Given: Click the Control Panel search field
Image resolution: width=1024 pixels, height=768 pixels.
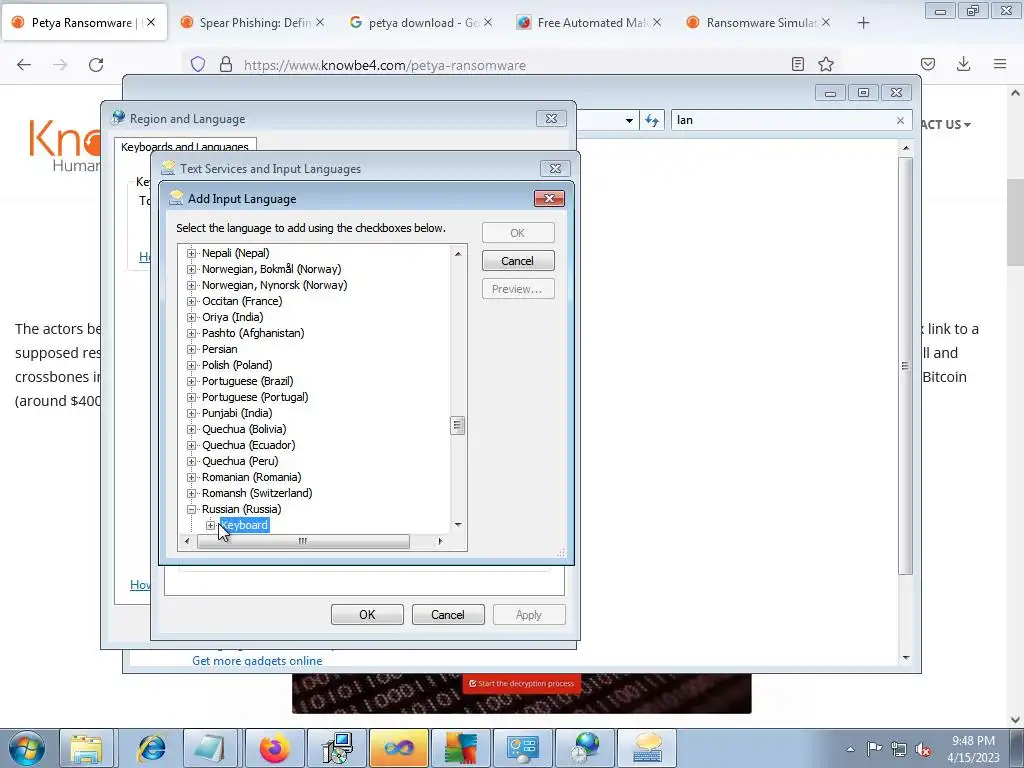Looking at the screenshot, I should coord(782,120).
